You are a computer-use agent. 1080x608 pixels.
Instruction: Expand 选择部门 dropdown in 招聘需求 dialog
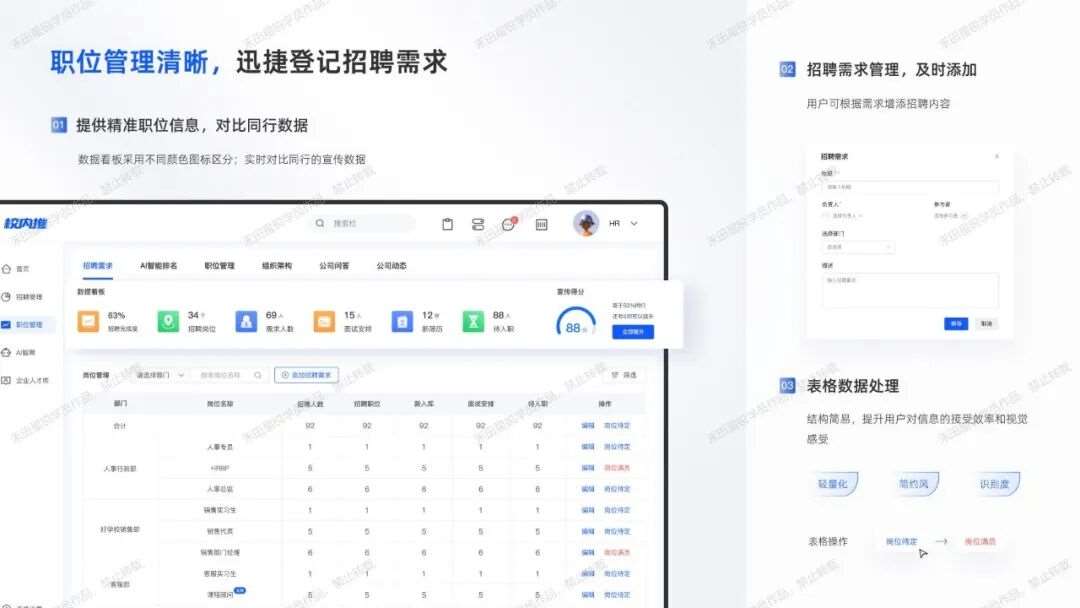point(858,246)
